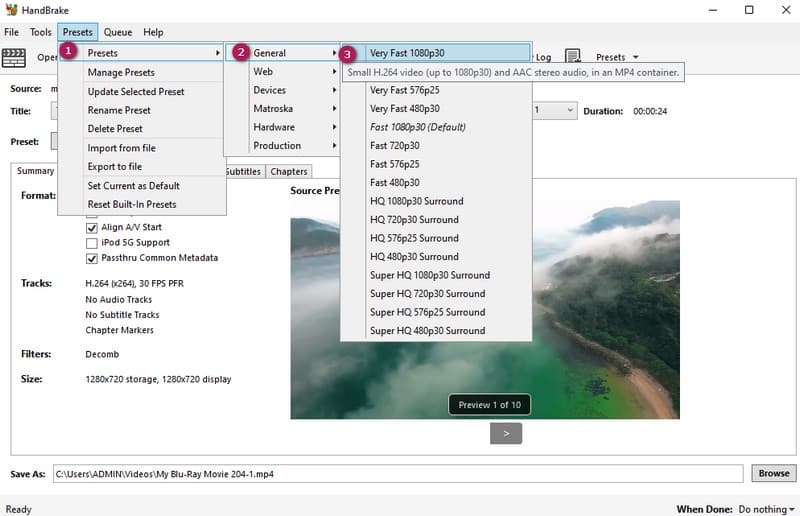
Task: Click the Decomb filter text
Action: [x=102, y=354]
